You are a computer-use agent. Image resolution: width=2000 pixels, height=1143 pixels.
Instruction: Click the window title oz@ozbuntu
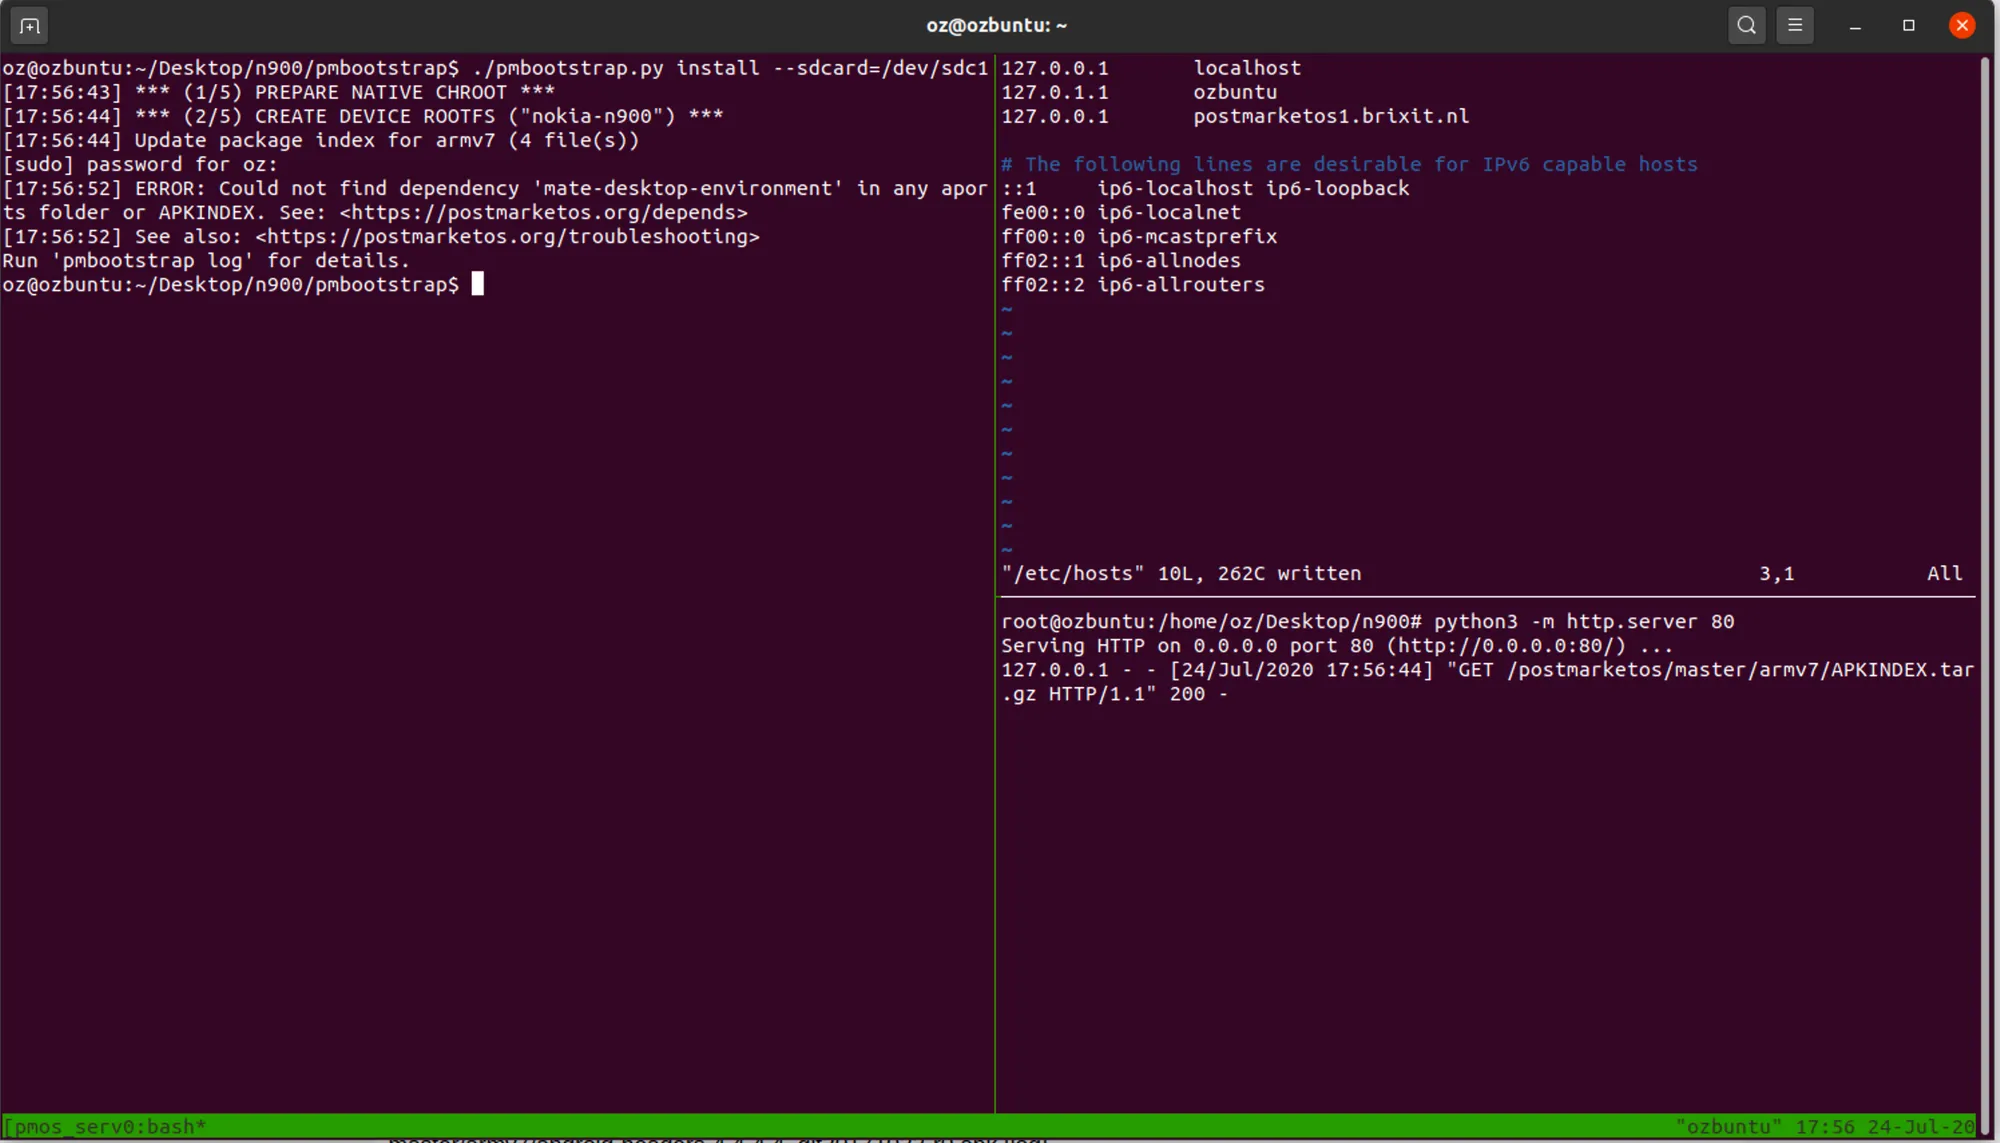point(996,26)
